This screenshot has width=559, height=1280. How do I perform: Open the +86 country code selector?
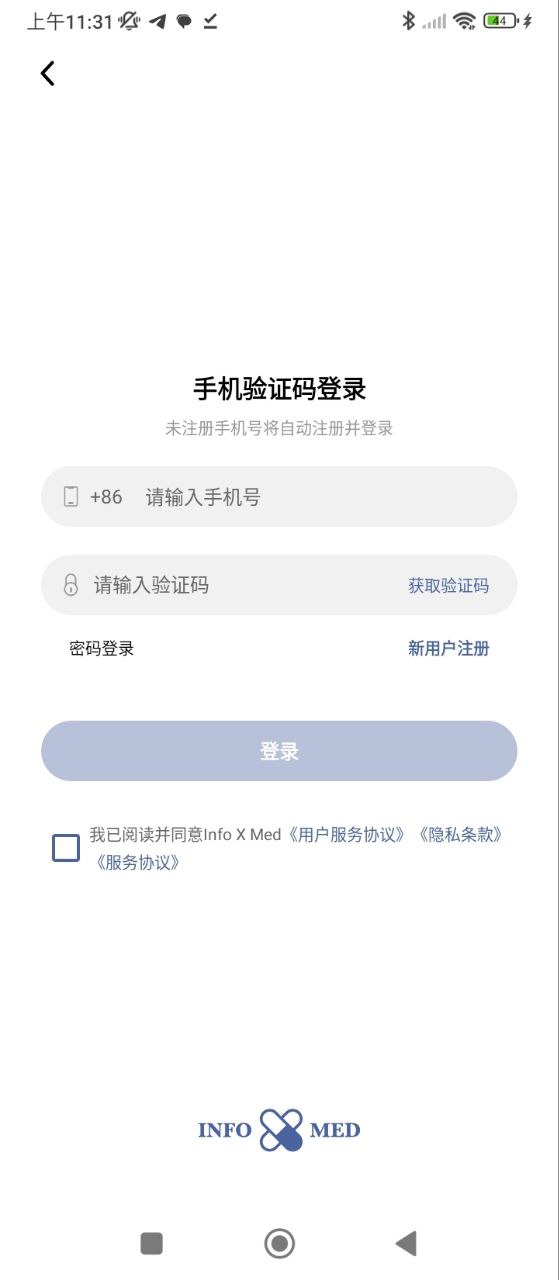tap(106, 497)
